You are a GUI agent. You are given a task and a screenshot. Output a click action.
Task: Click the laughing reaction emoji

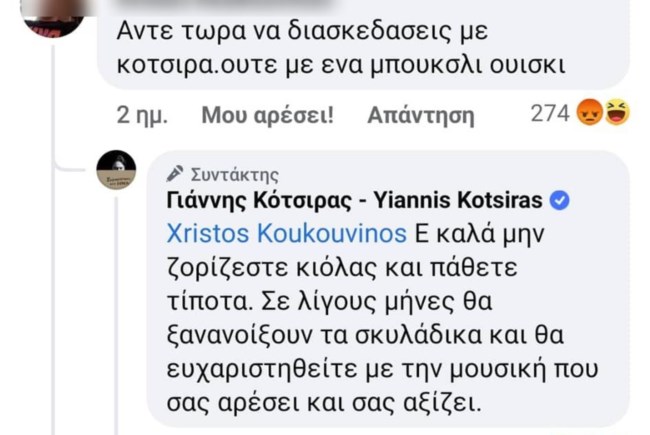(x=616, y=115)
